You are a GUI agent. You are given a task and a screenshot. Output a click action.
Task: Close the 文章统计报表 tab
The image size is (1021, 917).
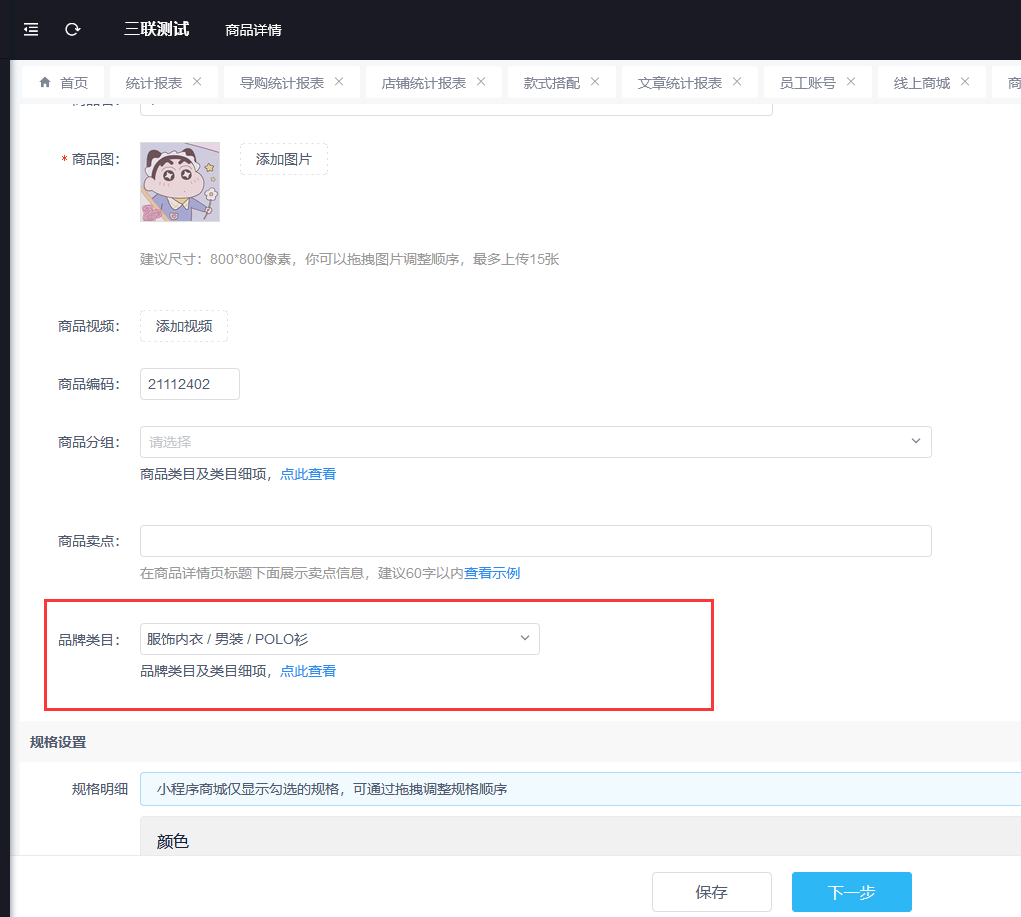point(736,81)
